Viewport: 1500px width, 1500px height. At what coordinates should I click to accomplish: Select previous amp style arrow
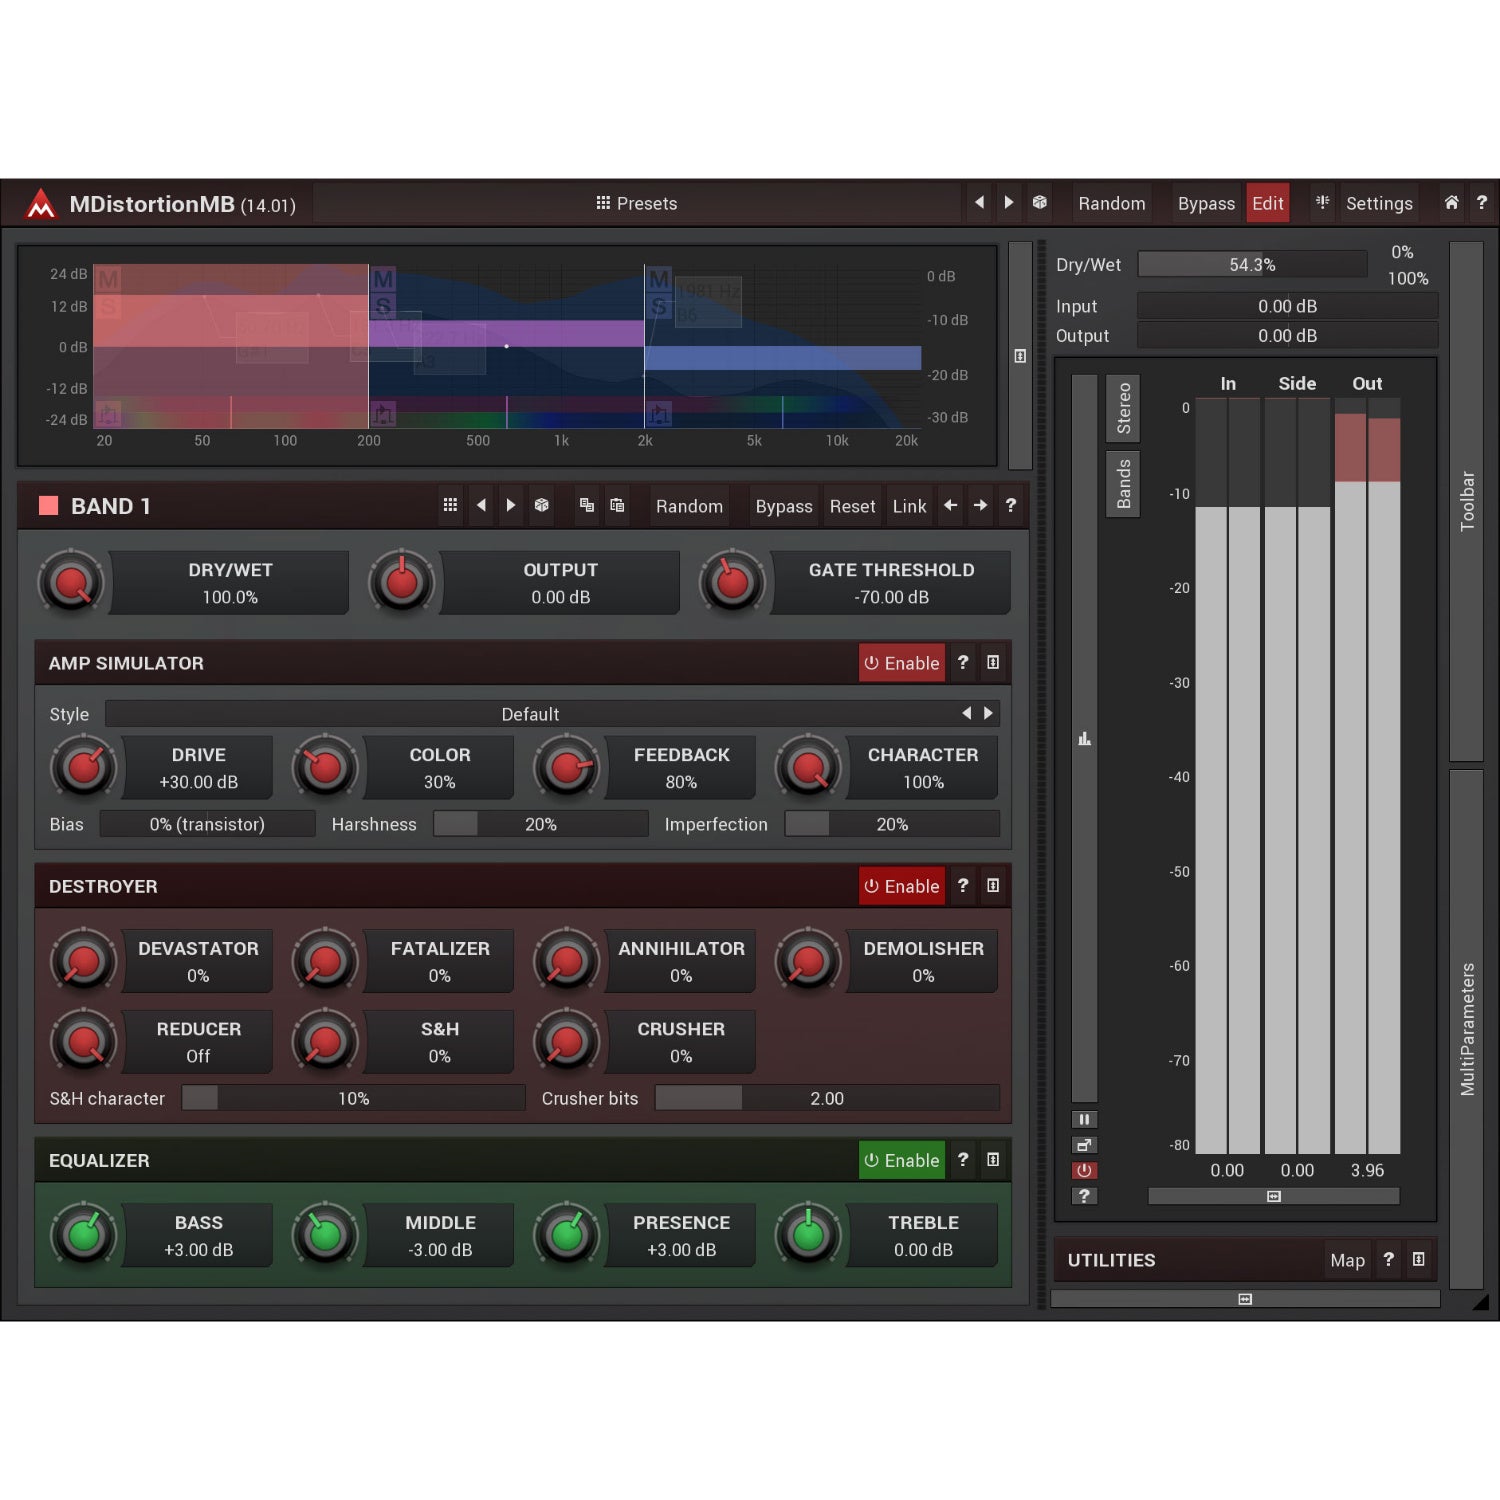966,714
